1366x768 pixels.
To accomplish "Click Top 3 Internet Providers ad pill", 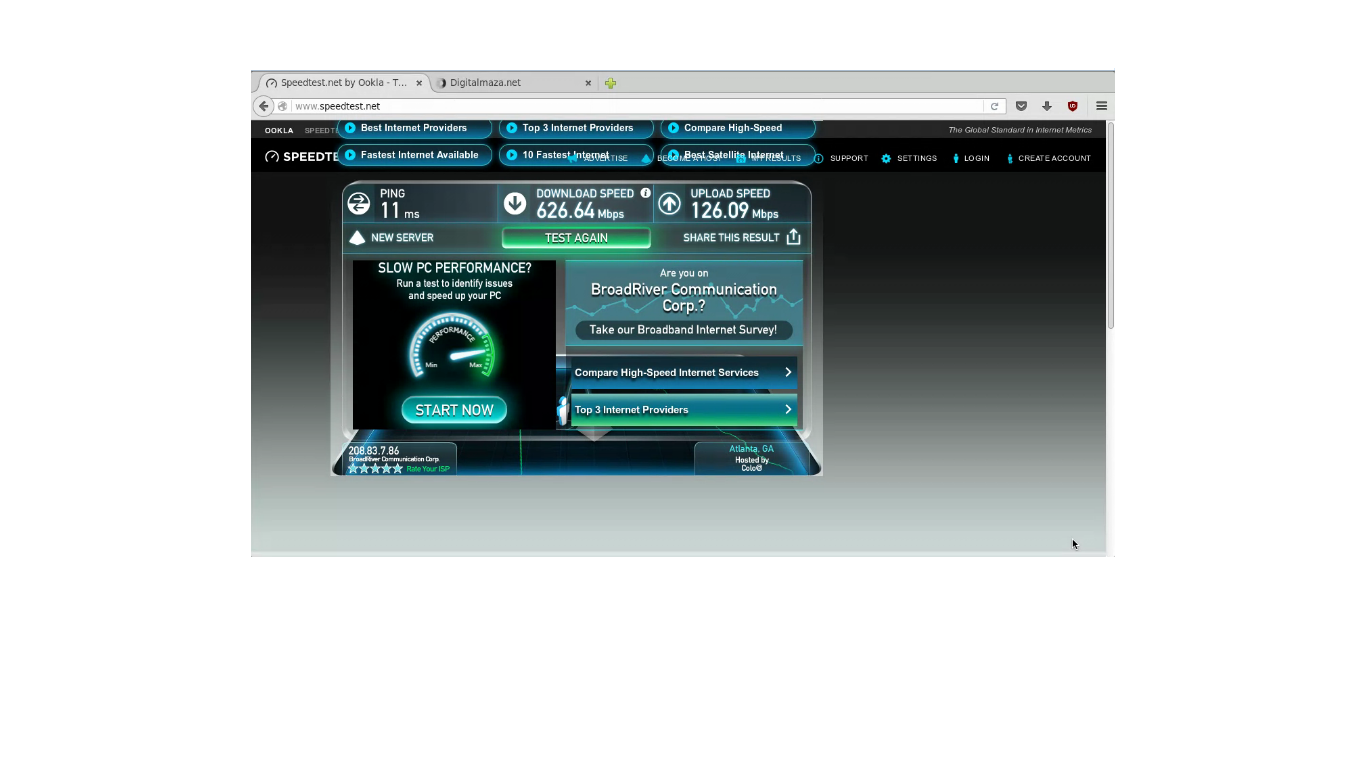I will pyautogui.click(x=575, y=128).
